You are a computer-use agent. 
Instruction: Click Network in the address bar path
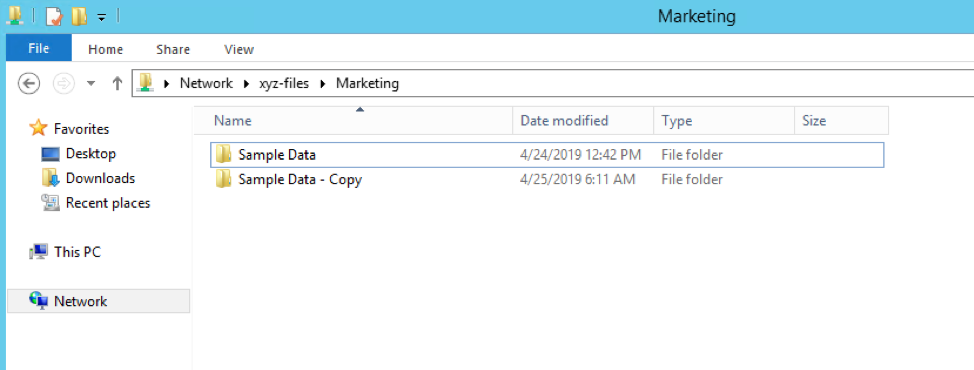(206, 83)
